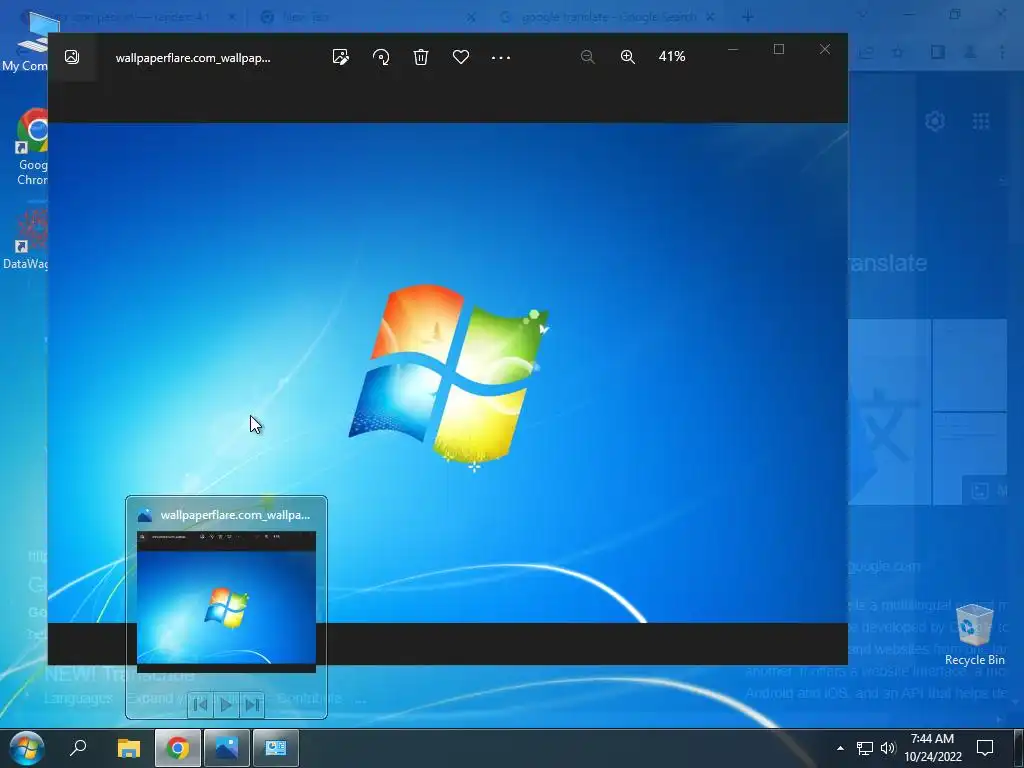Delete the image with the trash icon
The width and height of the screenshot is (1024, 768).
point(421,57)
